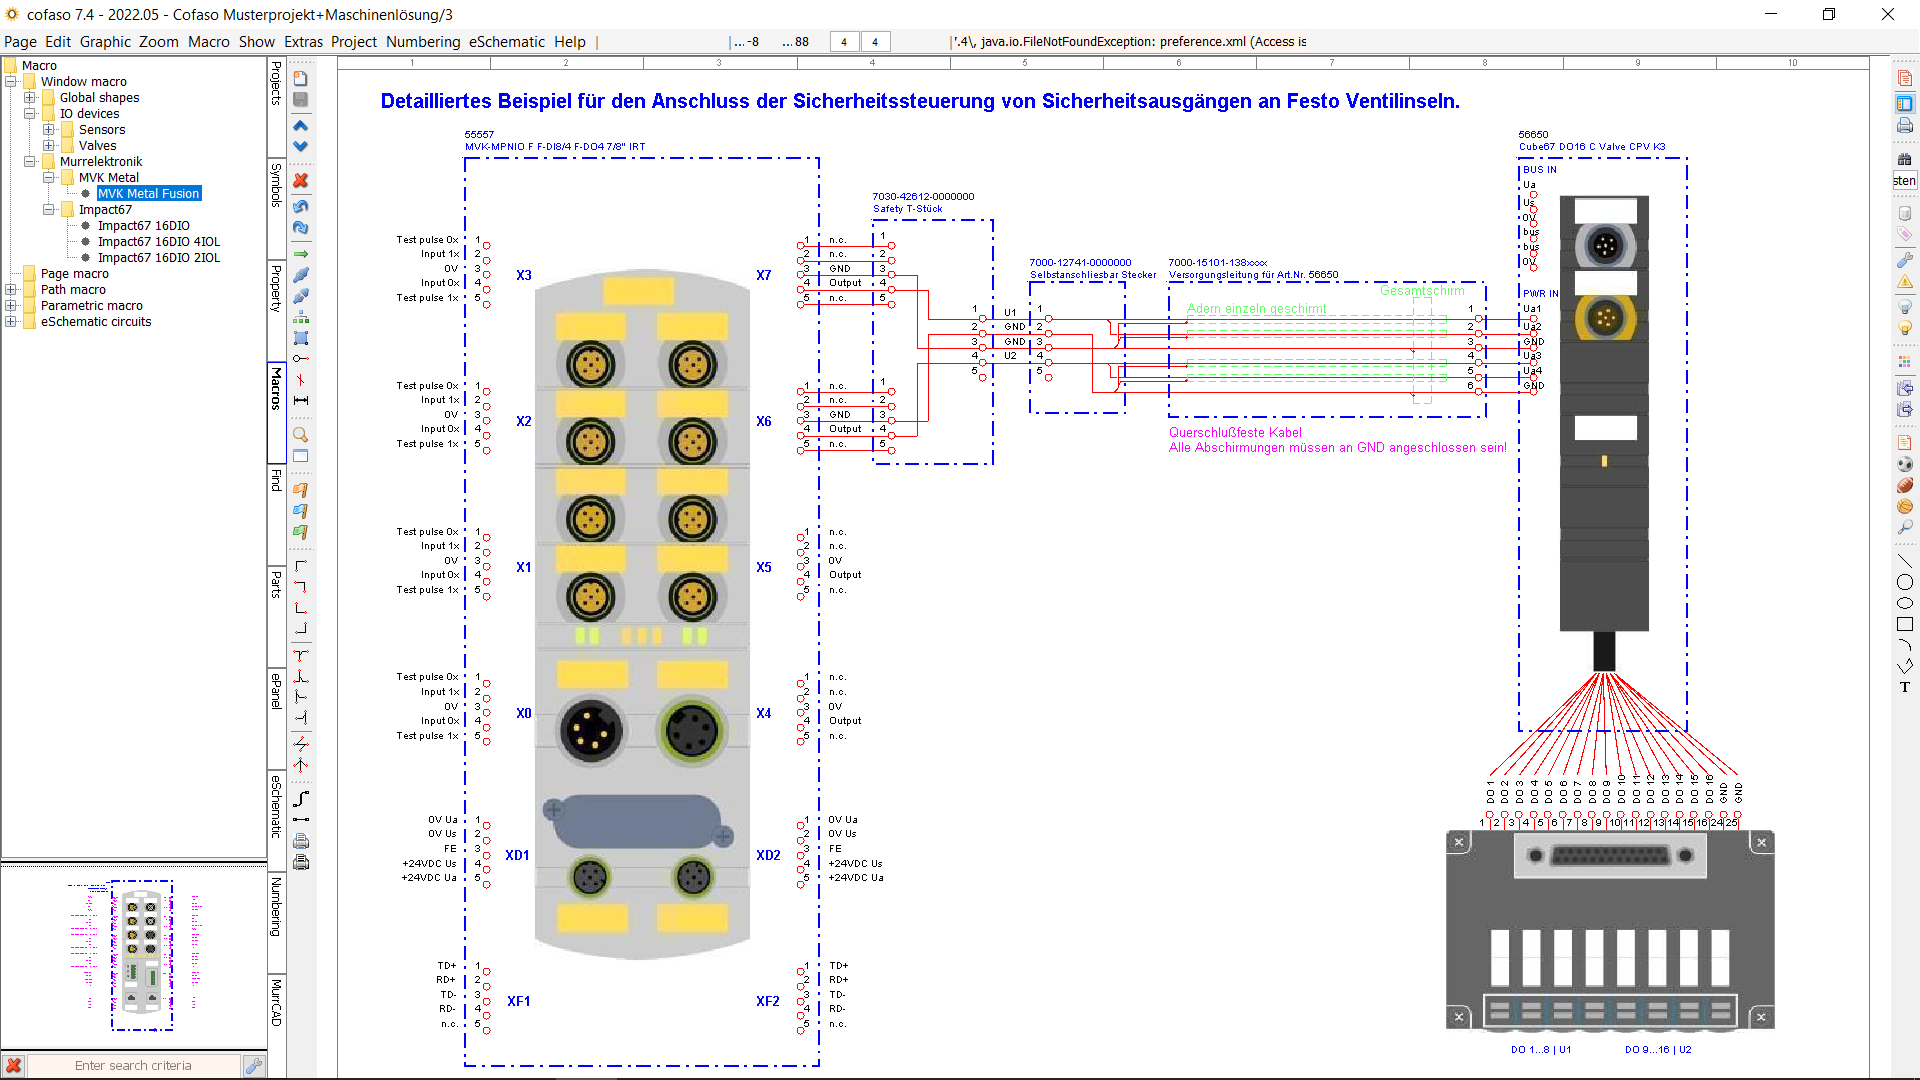Collapse the Murrelektronik tree node

30,162
